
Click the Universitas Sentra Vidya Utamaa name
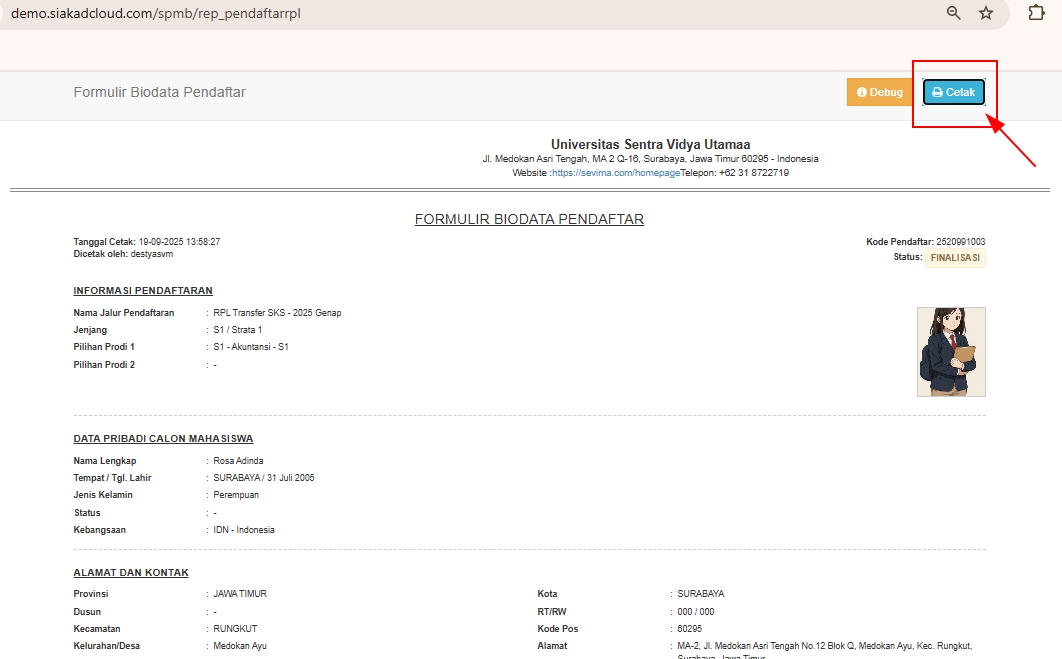coord(650,144)
